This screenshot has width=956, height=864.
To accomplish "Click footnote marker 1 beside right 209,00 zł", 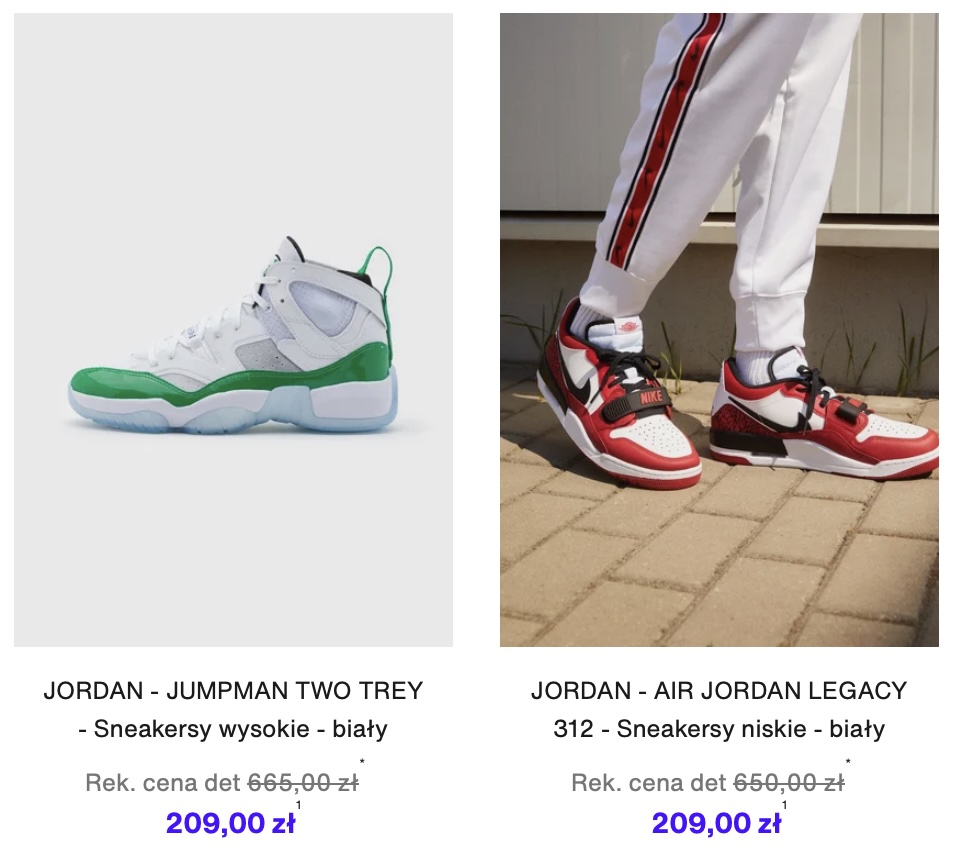I will pyautogui.click(x=785, y=805).
